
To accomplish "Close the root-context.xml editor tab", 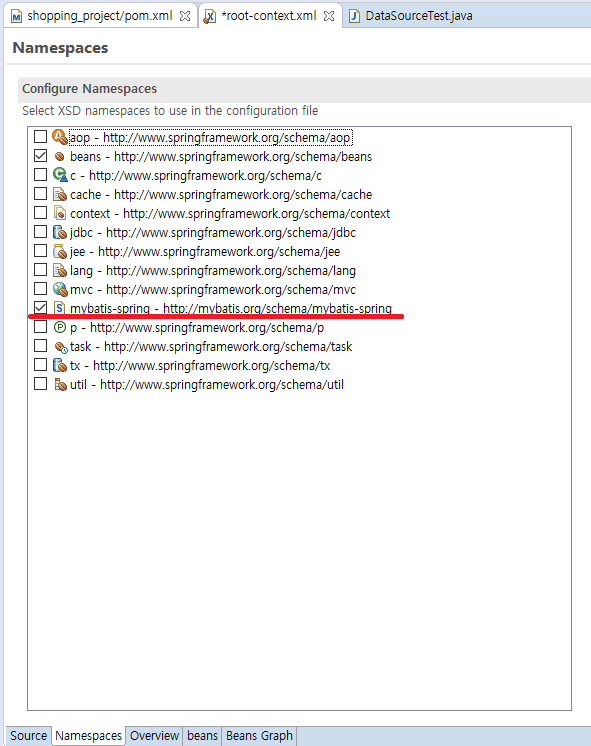I will pos(329,16).
